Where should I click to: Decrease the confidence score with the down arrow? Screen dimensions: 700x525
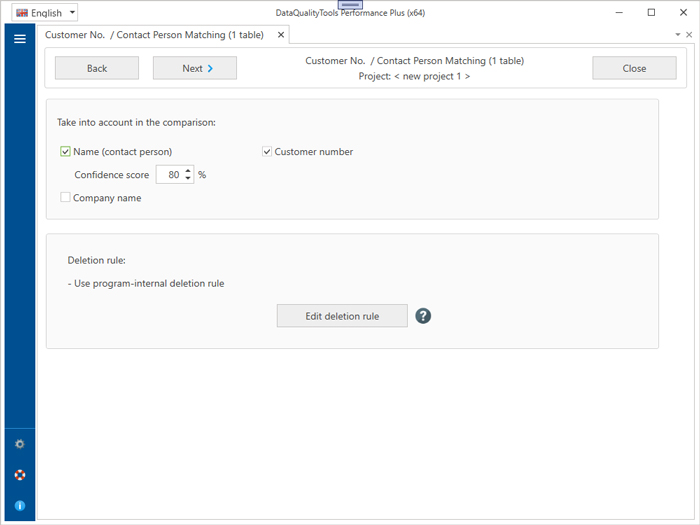(x=188, y=179)
